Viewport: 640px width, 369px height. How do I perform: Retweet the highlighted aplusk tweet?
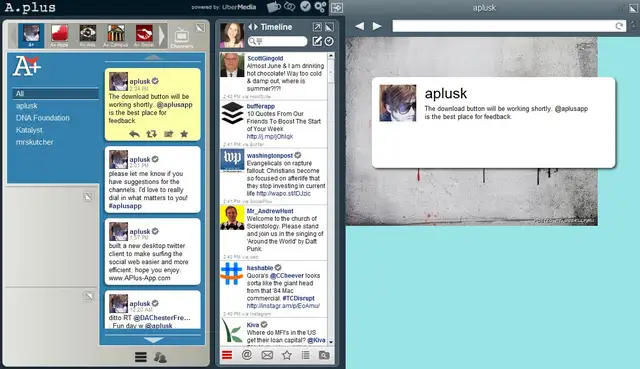[x=151, y=133]
